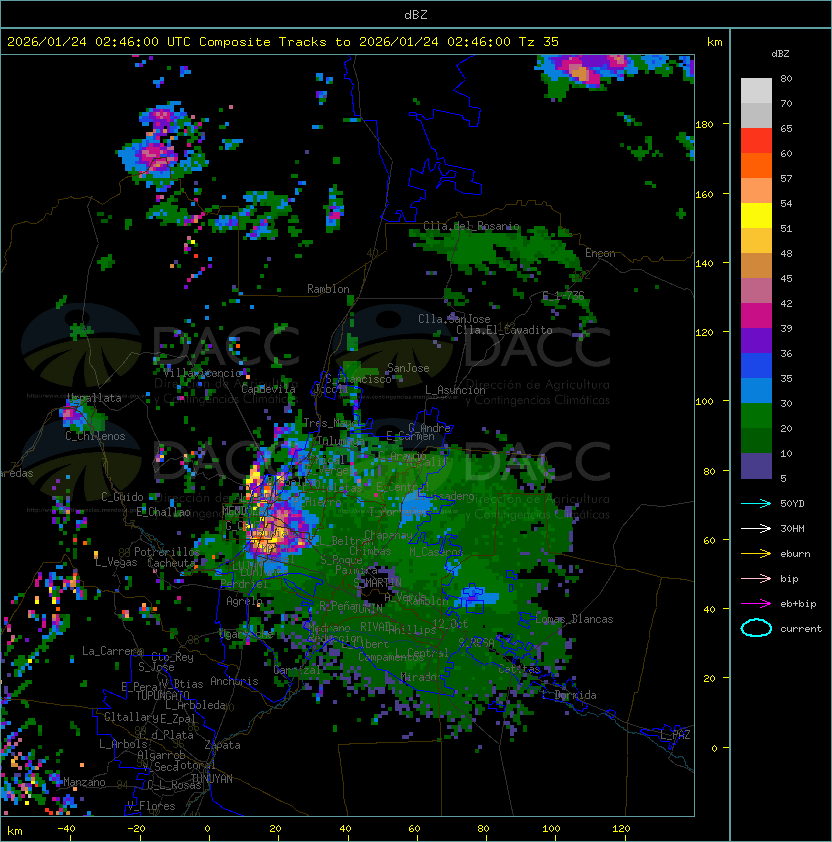Screen dimensions: 832x842
Task: Click the 'Cila.El_Cavadito' map label
Action: pyautogui.click(x=504, y=330)
